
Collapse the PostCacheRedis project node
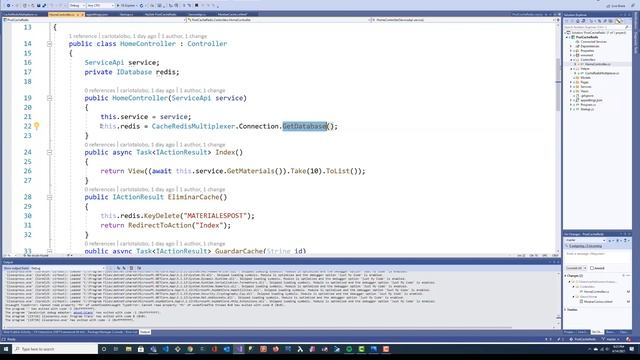pos(568,37)
